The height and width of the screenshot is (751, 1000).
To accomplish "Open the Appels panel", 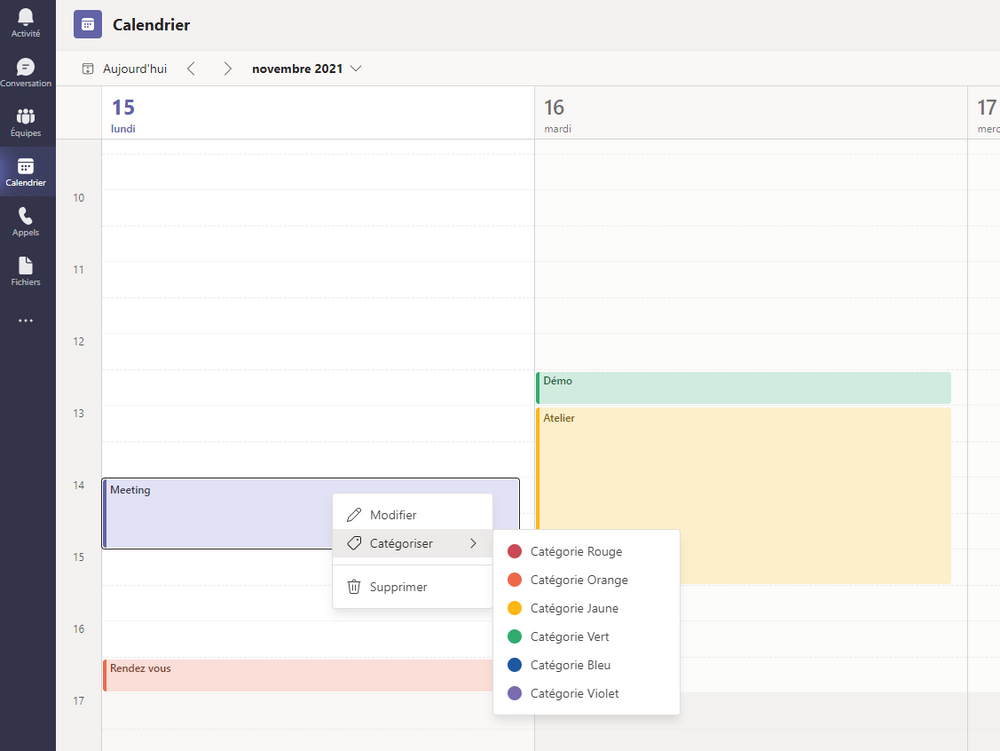I will tap(26, 220).
